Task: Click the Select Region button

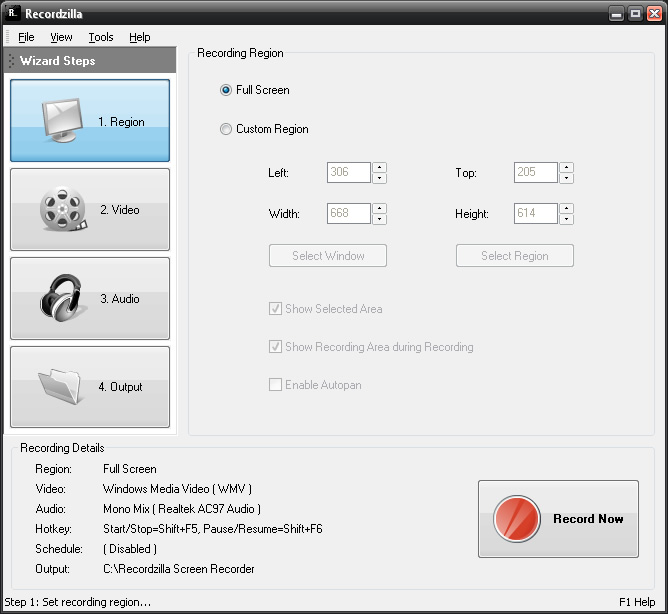Action: [x=515, y=256]
